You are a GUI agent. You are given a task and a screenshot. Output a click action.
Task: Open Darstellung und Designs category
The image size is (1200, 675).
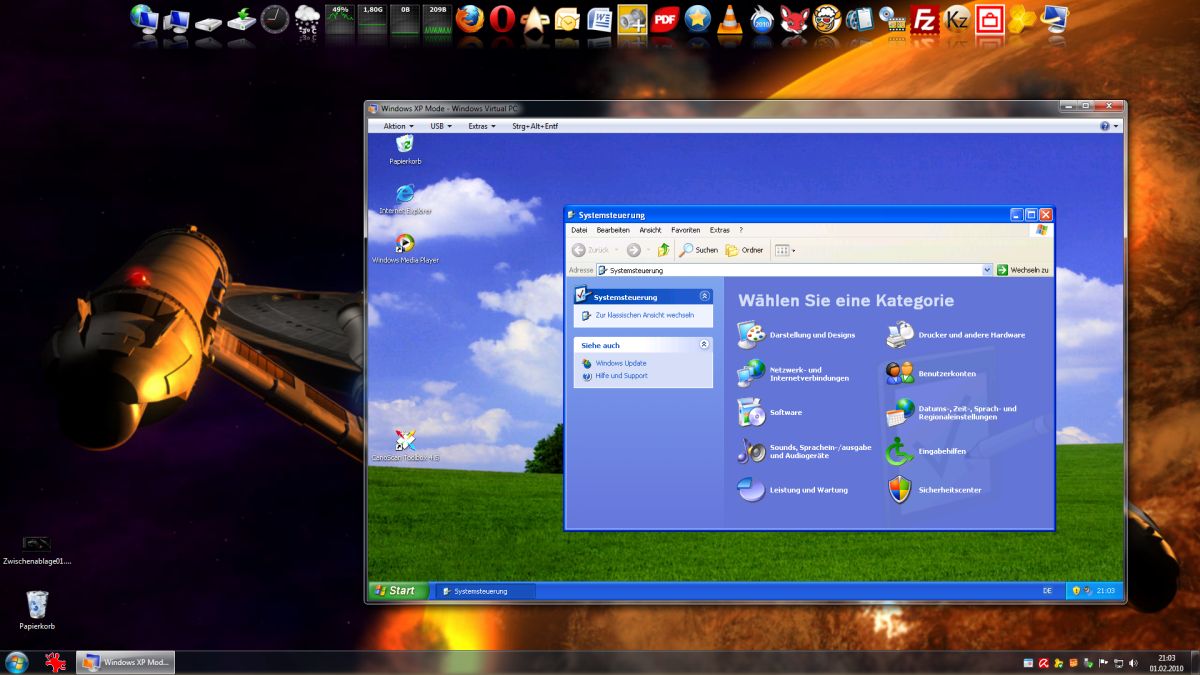coord(796,335)
